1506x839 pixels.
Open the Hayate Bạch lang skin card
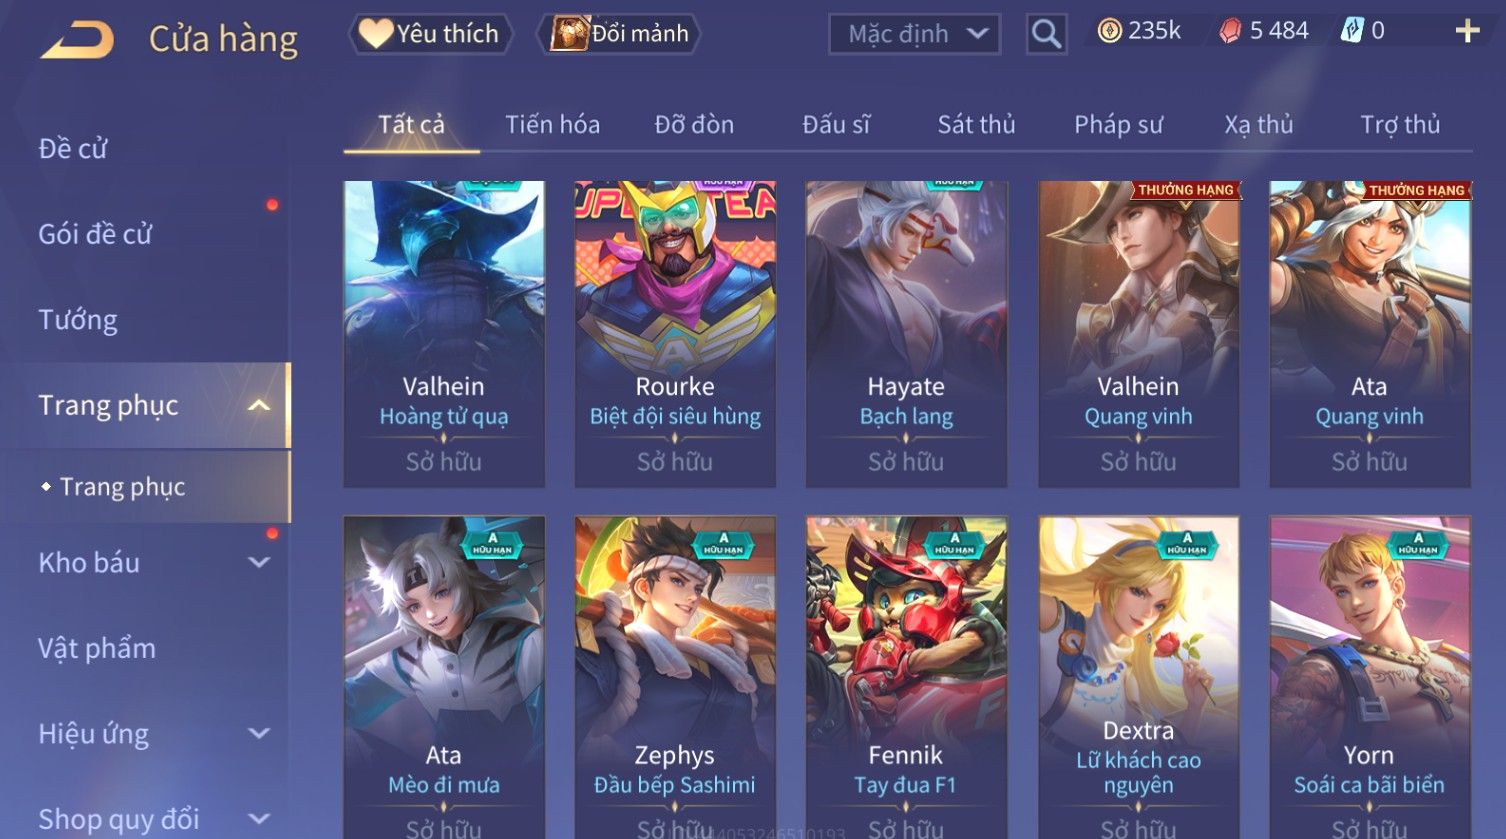pyautogui.click(x=906, y=334)
